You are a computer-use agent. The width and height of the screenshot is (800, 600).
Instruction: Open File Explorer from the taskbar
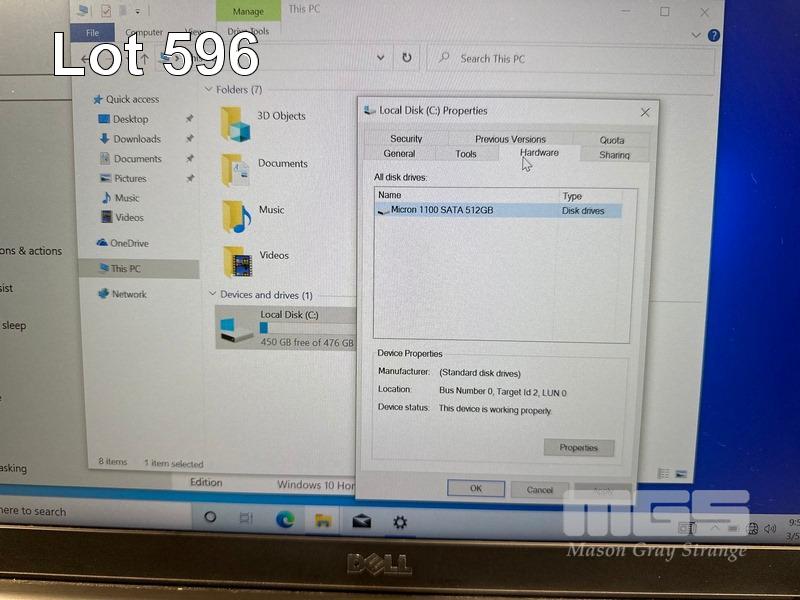click(323, 520)
